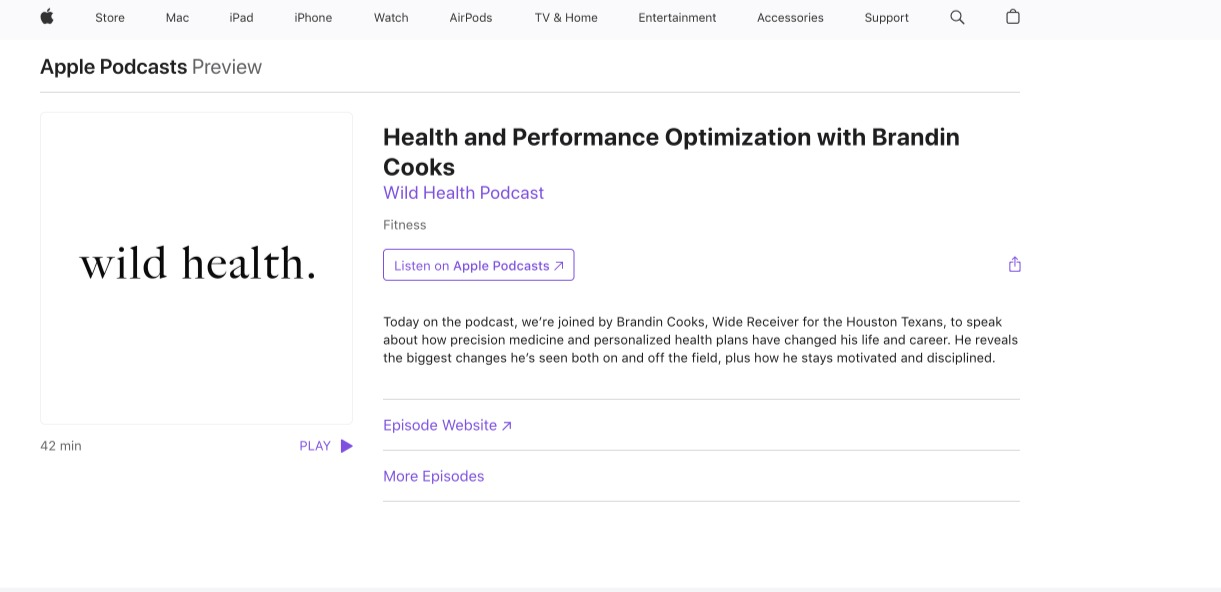Click Support in the top navigation

(886, 18)
